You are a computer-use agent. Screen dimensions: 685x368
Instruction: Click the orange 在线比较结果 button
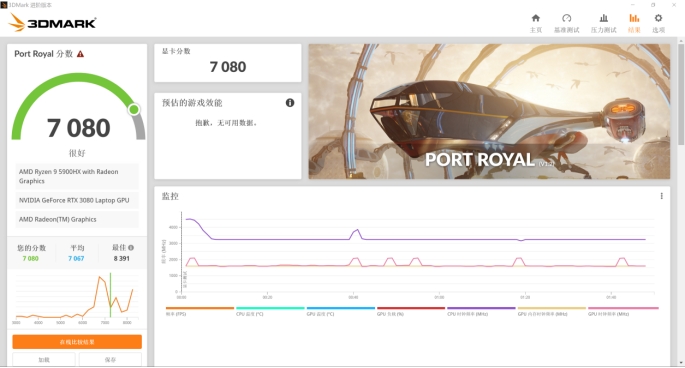pyautogui.click(x=77, y=342)
